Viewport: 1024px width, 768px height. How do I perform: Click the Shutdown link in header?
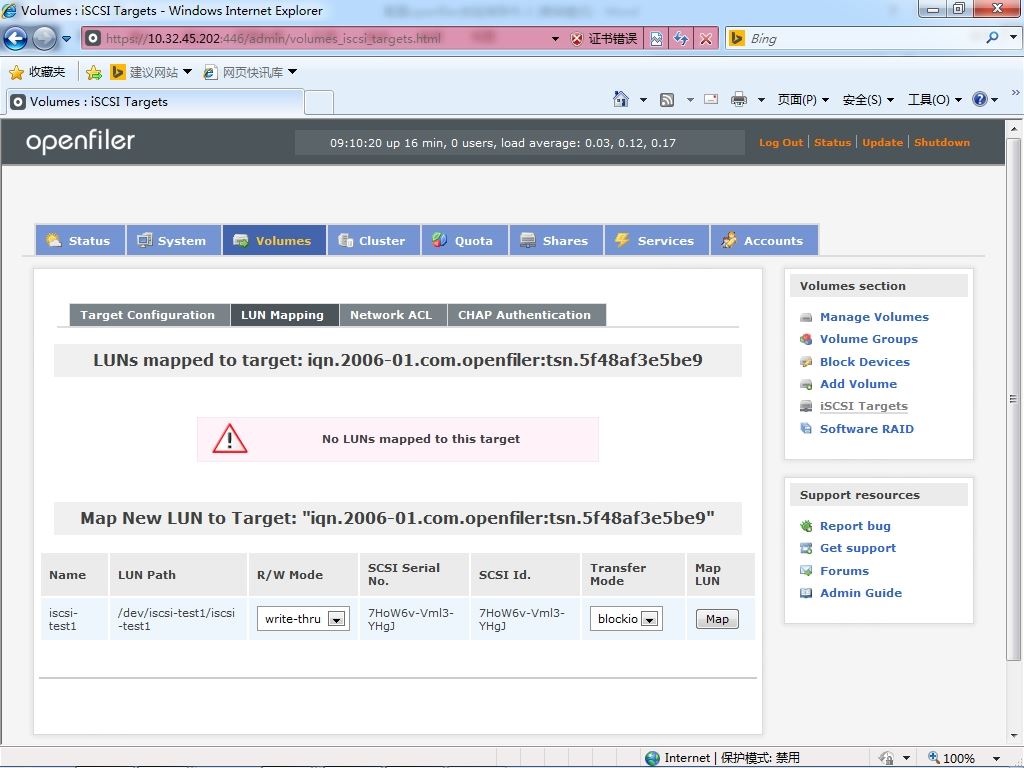(x=942, y=142)
